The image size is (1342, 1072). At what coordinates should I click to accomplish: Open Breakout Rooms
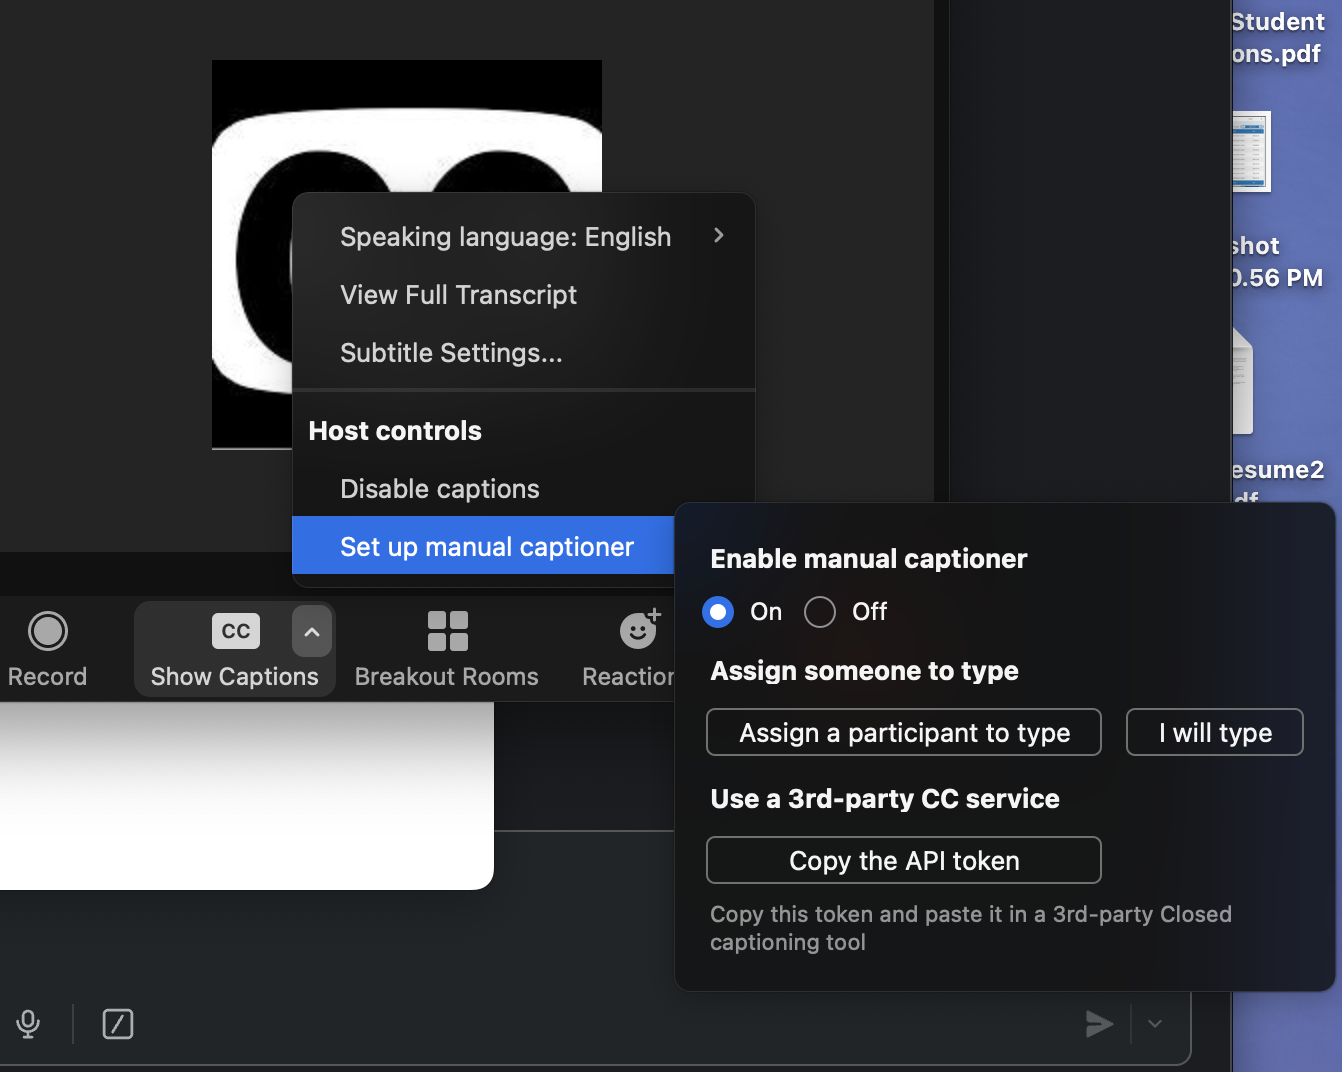(x=447, y=631)
